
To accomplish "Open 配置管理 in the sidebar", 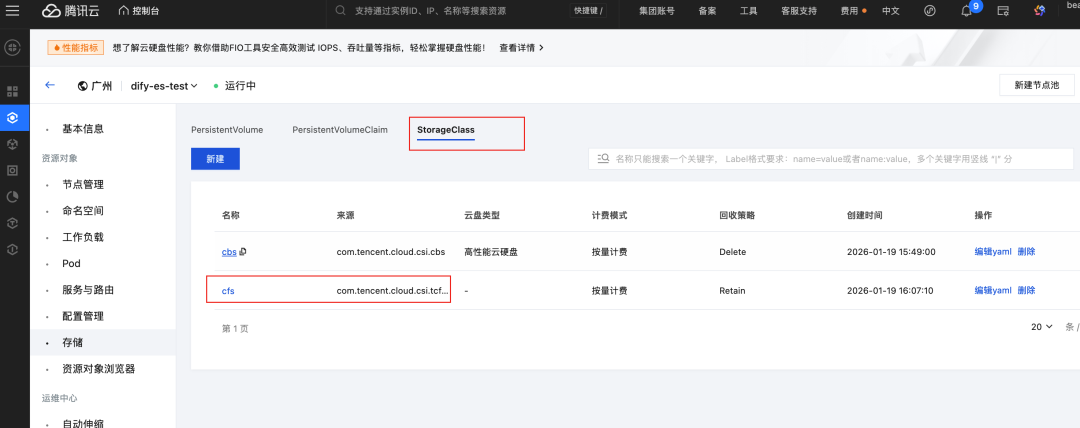I will (83, 316).
